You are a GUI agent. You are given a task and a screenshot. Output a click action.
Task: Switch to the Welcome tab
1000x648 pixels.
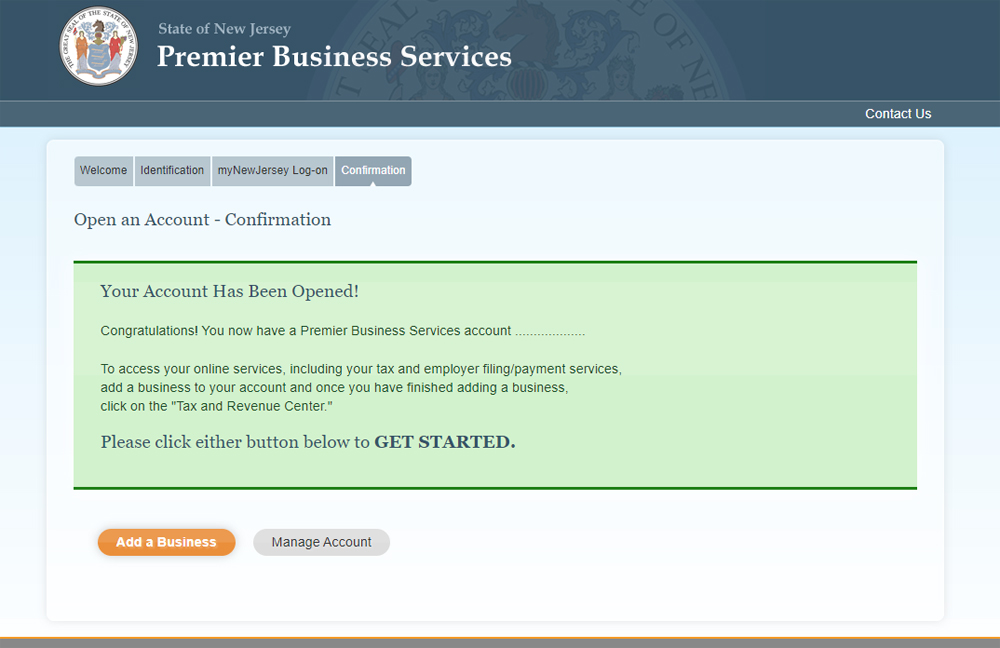click(103, 171)
